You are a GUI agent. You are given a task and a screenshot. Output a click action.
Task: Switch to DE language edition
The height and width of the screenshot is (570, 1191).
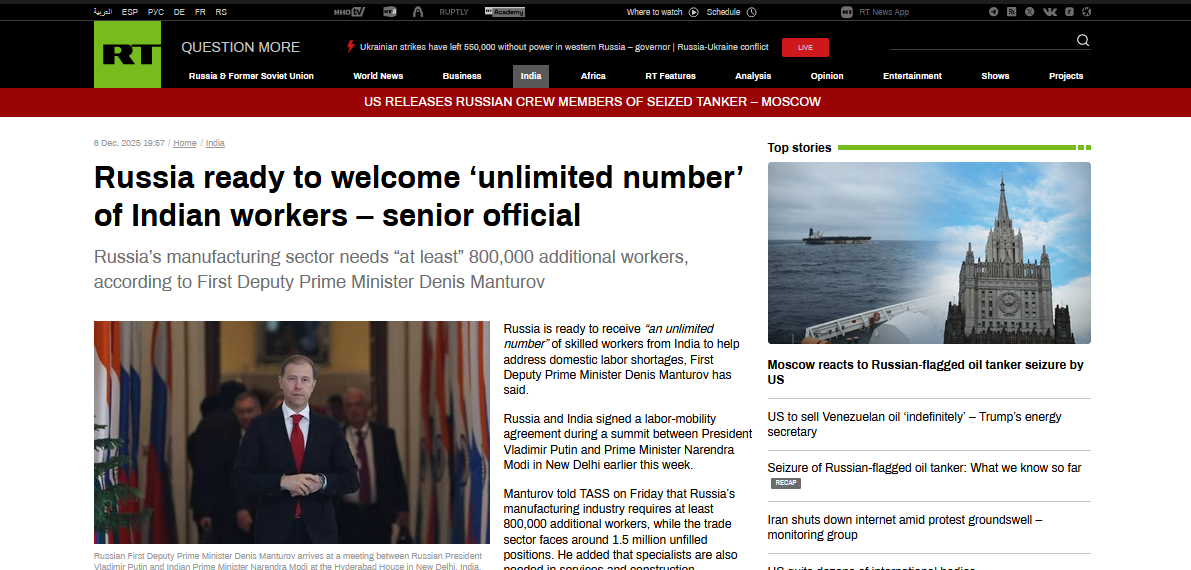tap(179, 11)
